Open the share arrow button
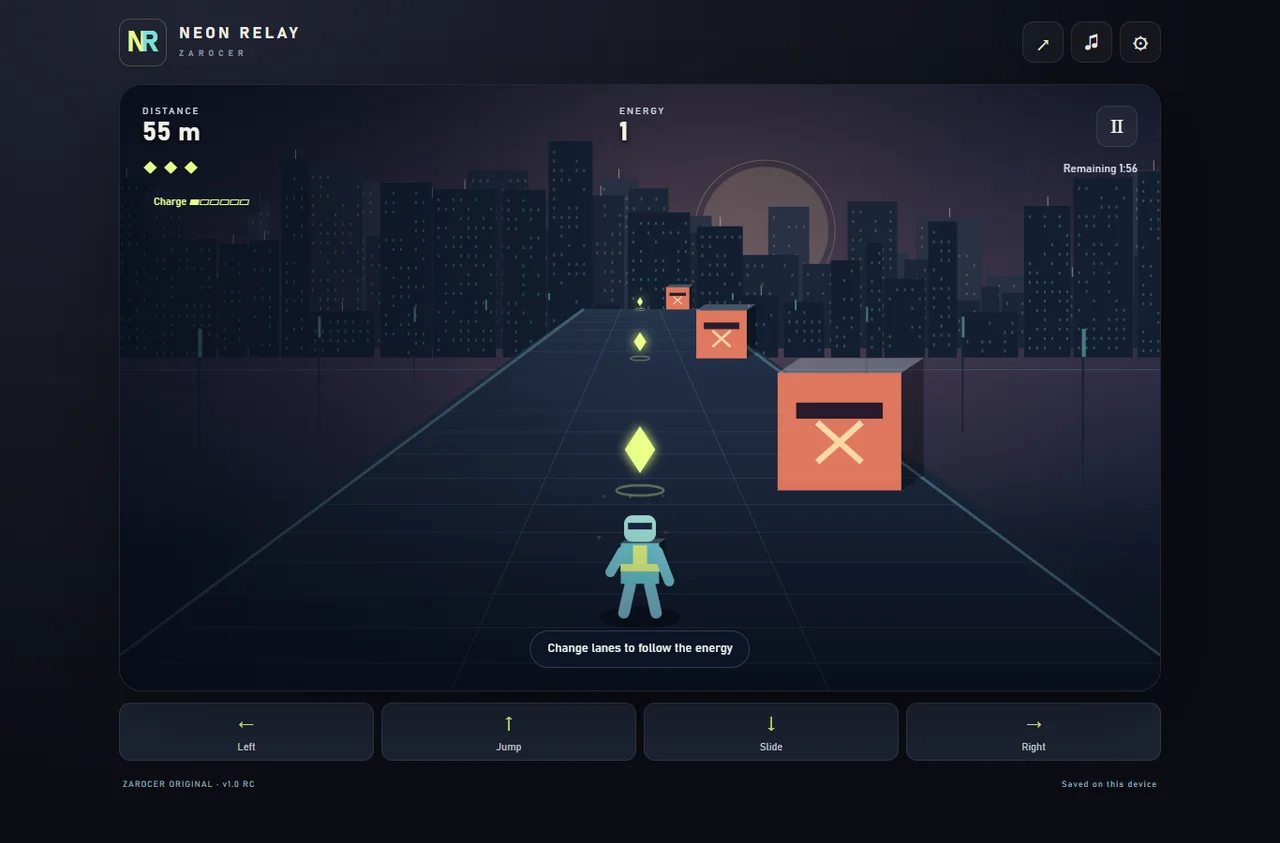The height and width of the screenshot is (843, 1280). pos(1043,43)
